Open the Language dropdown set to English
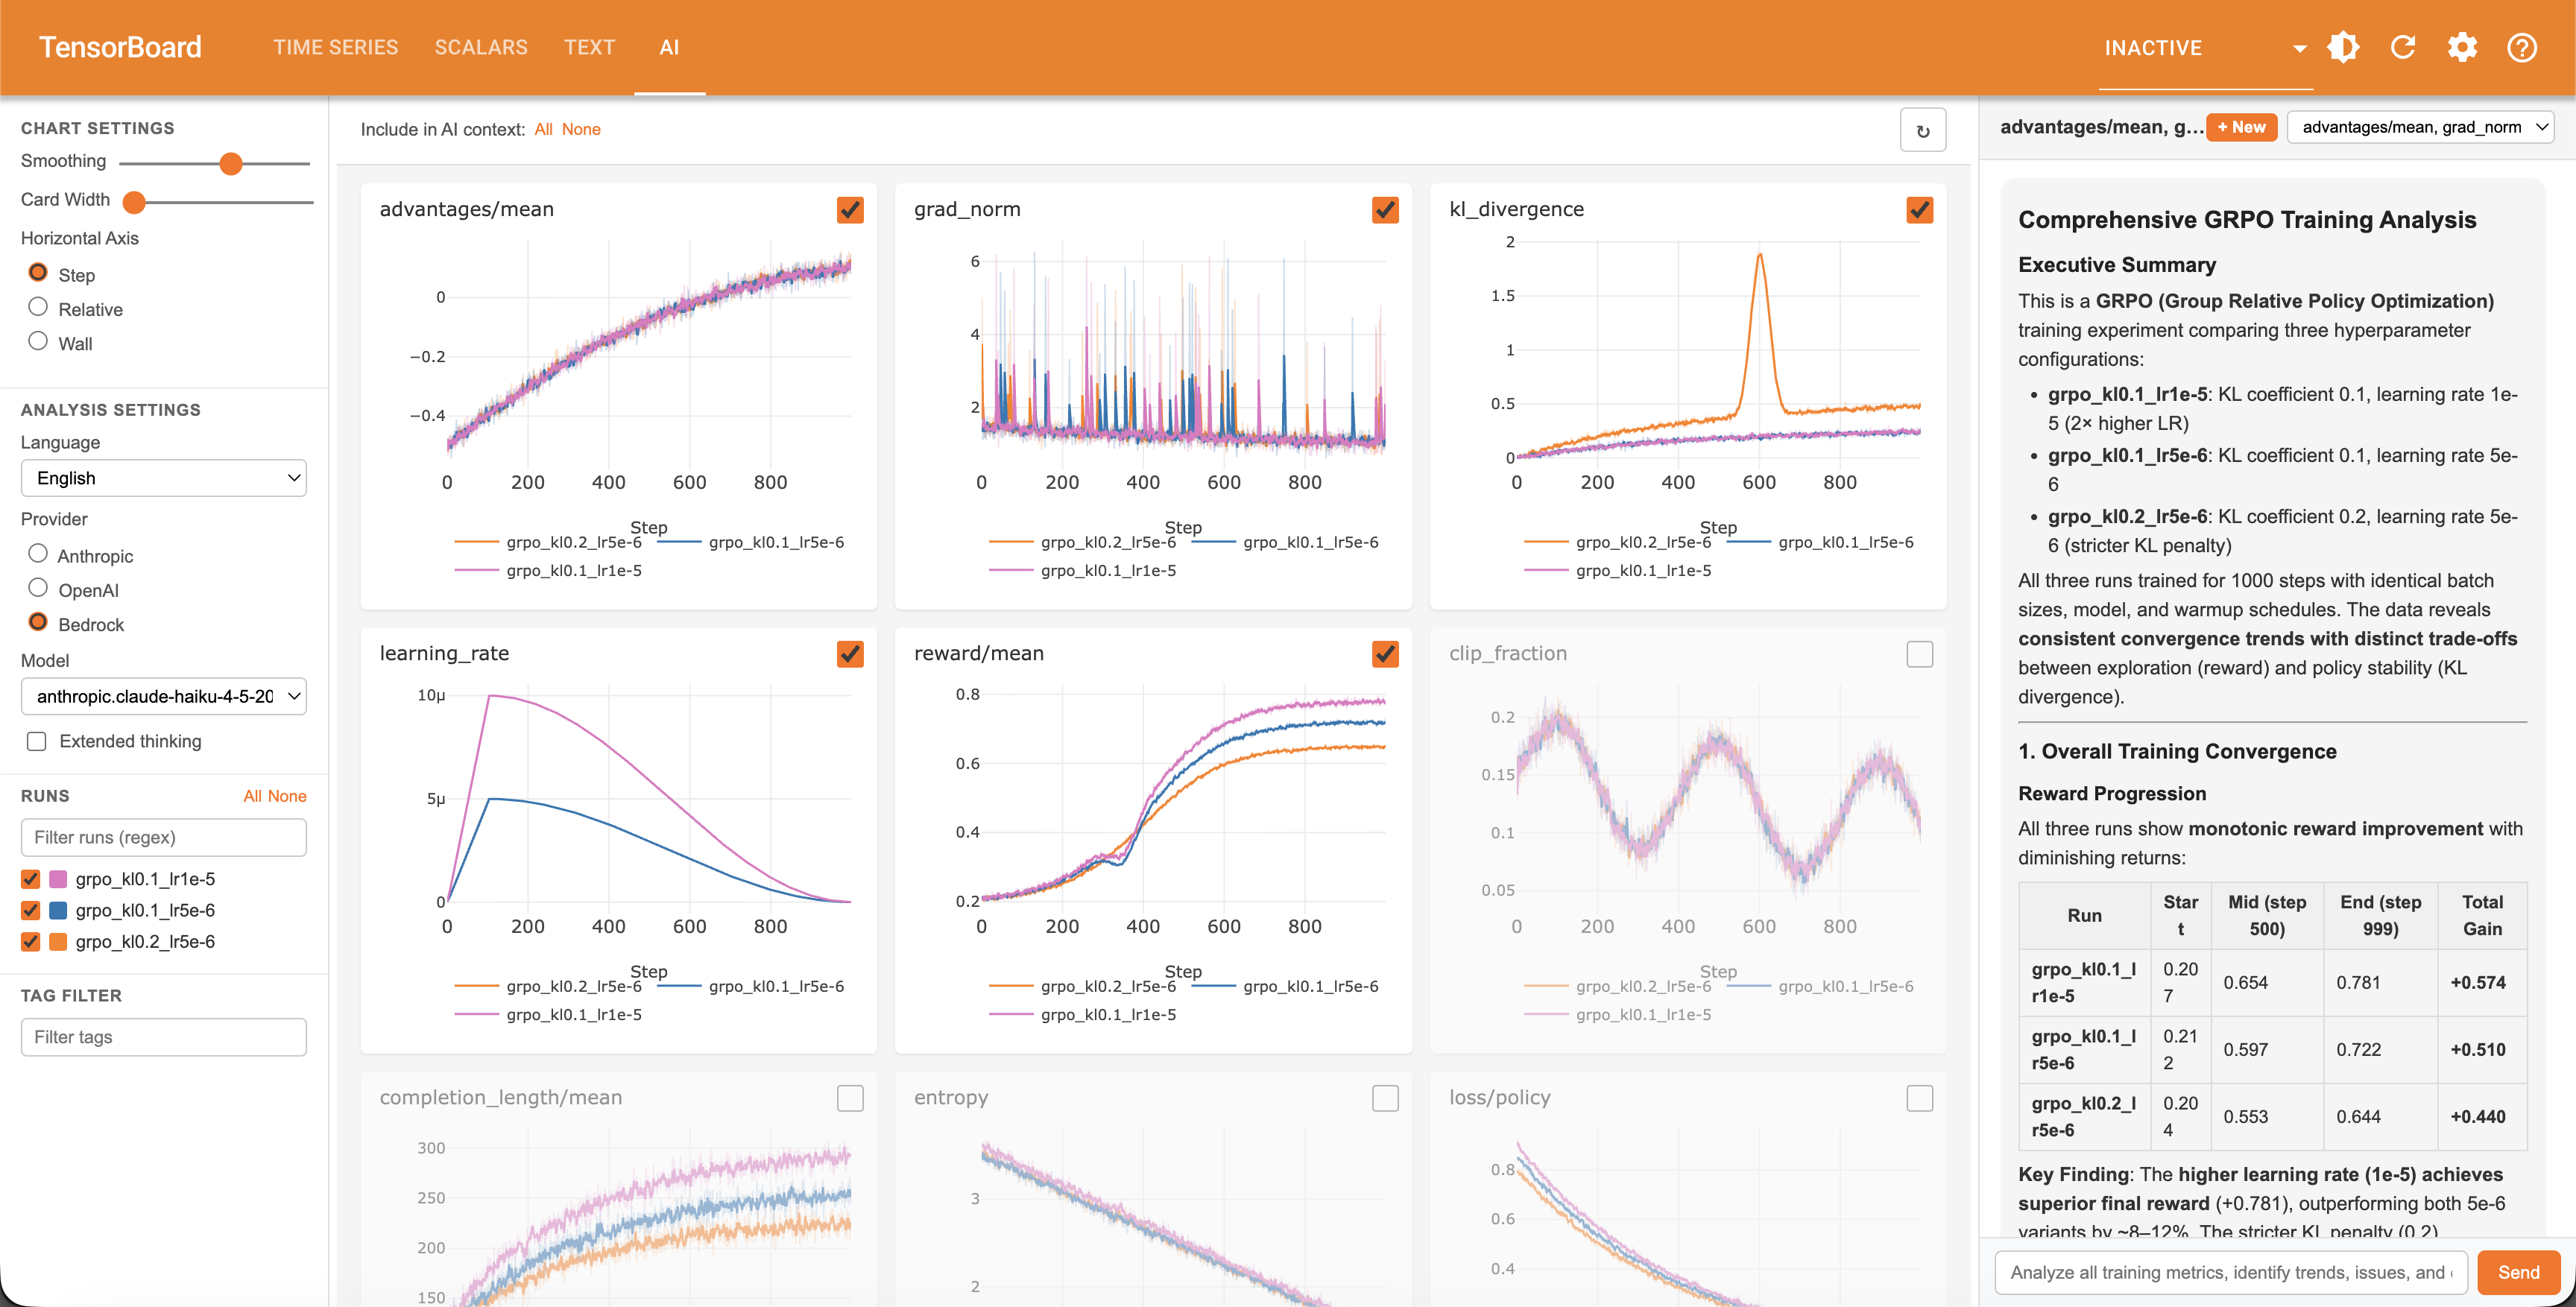 click(164, 478)
